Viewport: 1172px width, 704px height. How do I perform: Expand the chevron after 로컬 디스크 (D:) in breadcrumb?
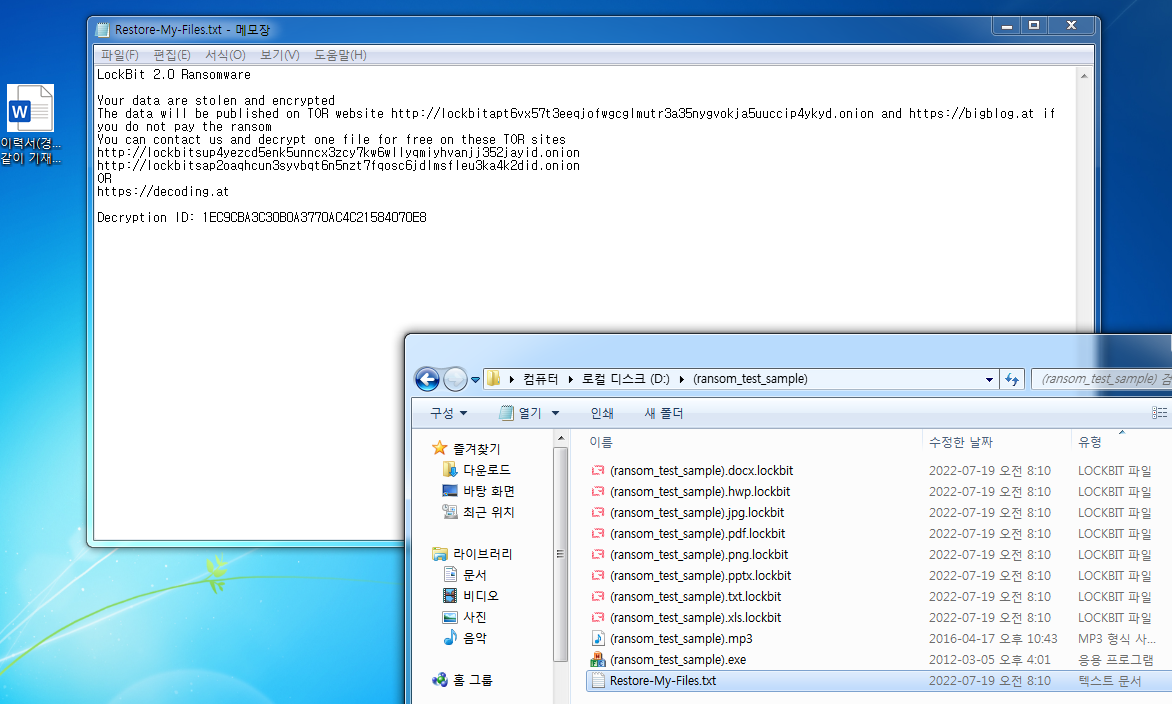682,379
